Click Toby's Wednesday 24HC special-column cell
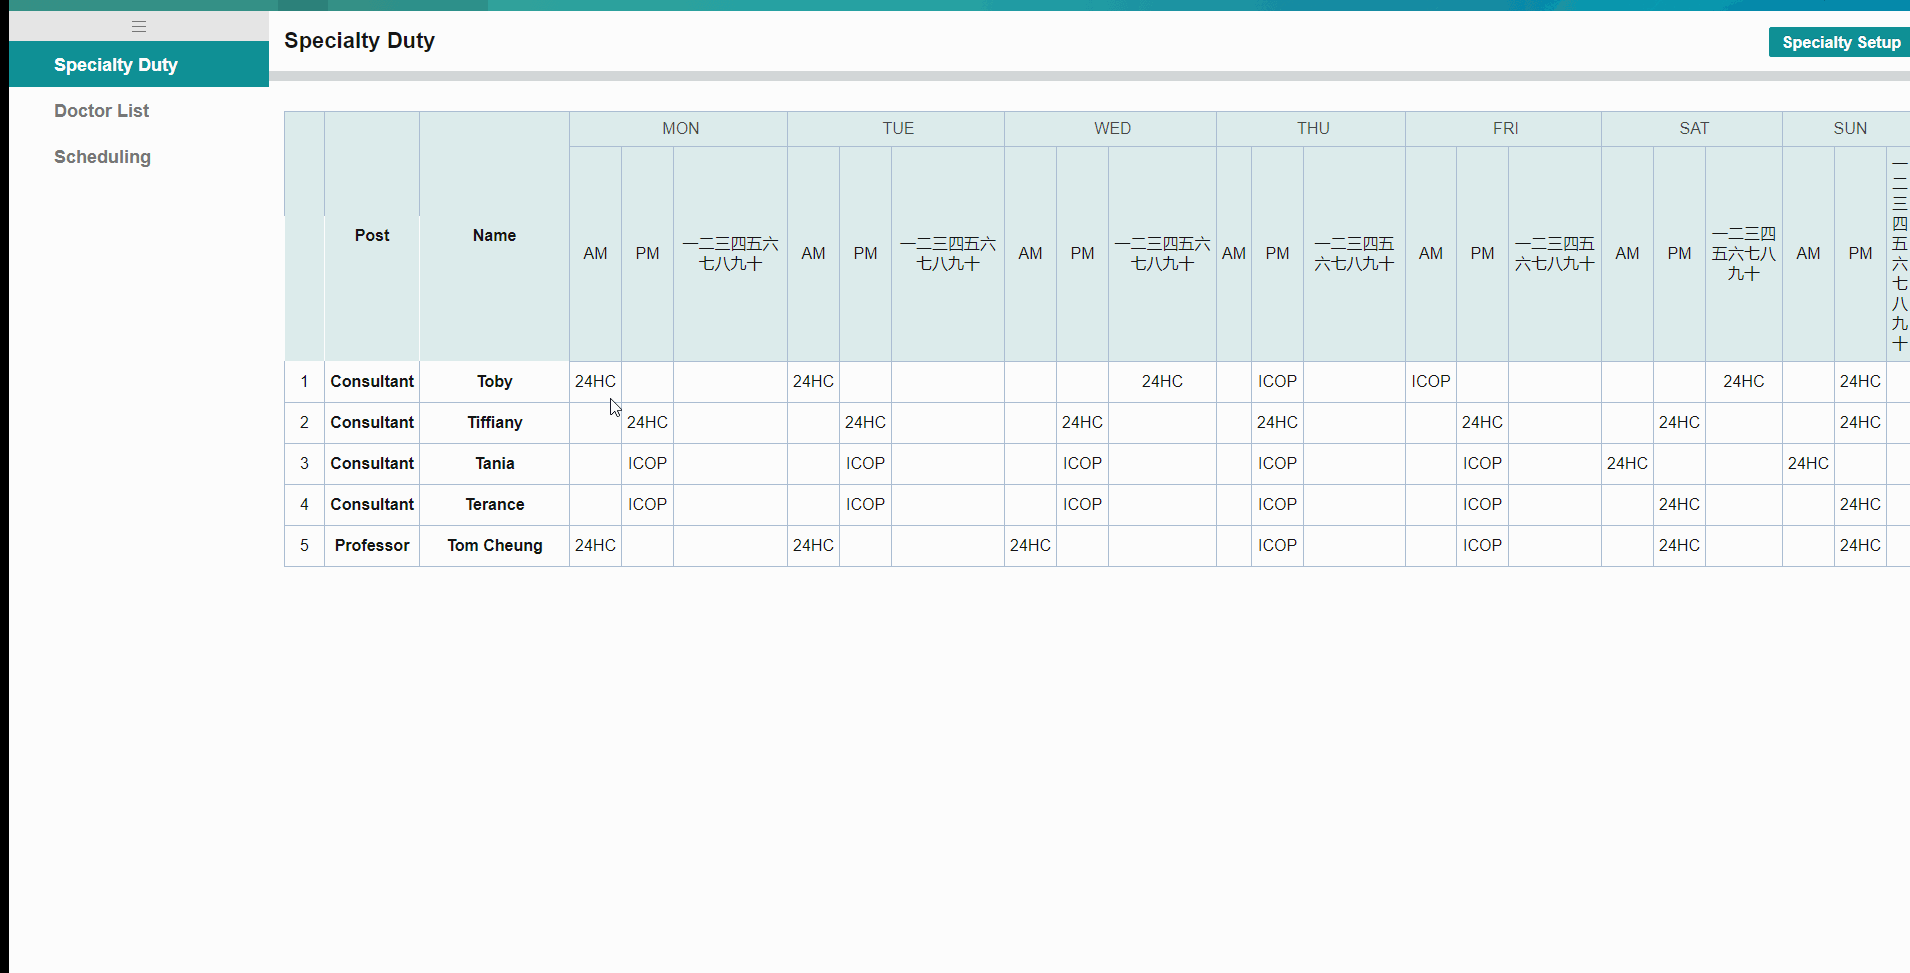 (1162, 382)
